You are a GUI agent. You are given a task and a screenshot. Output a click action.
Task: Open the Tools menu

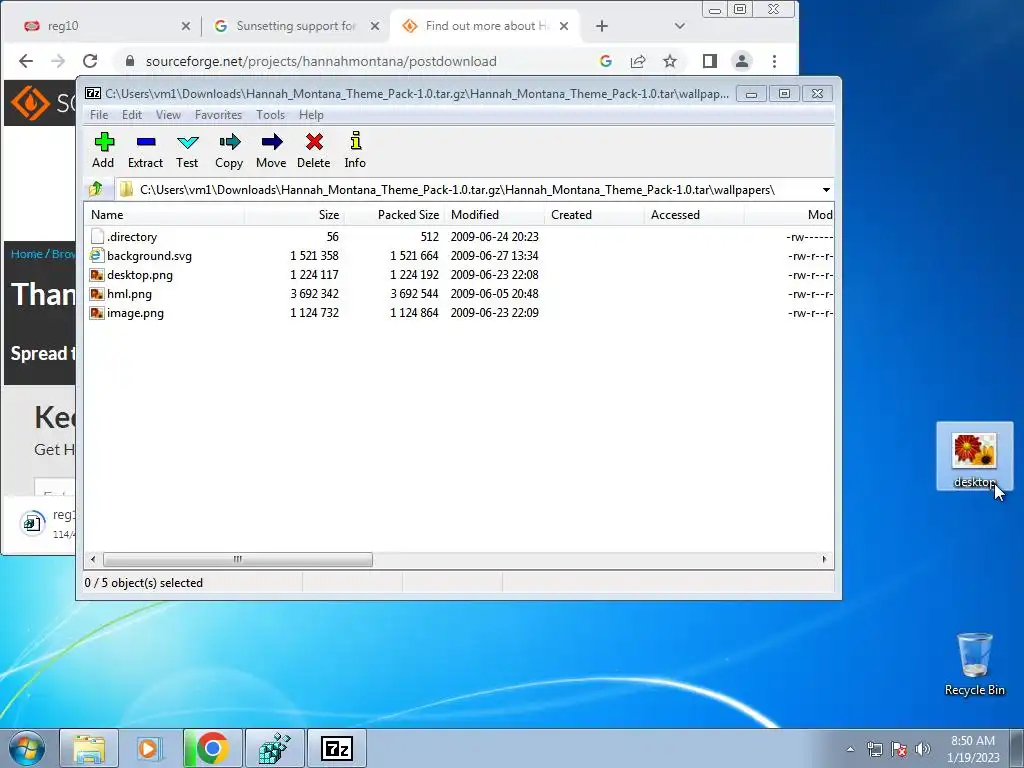(x=270, y=115)
